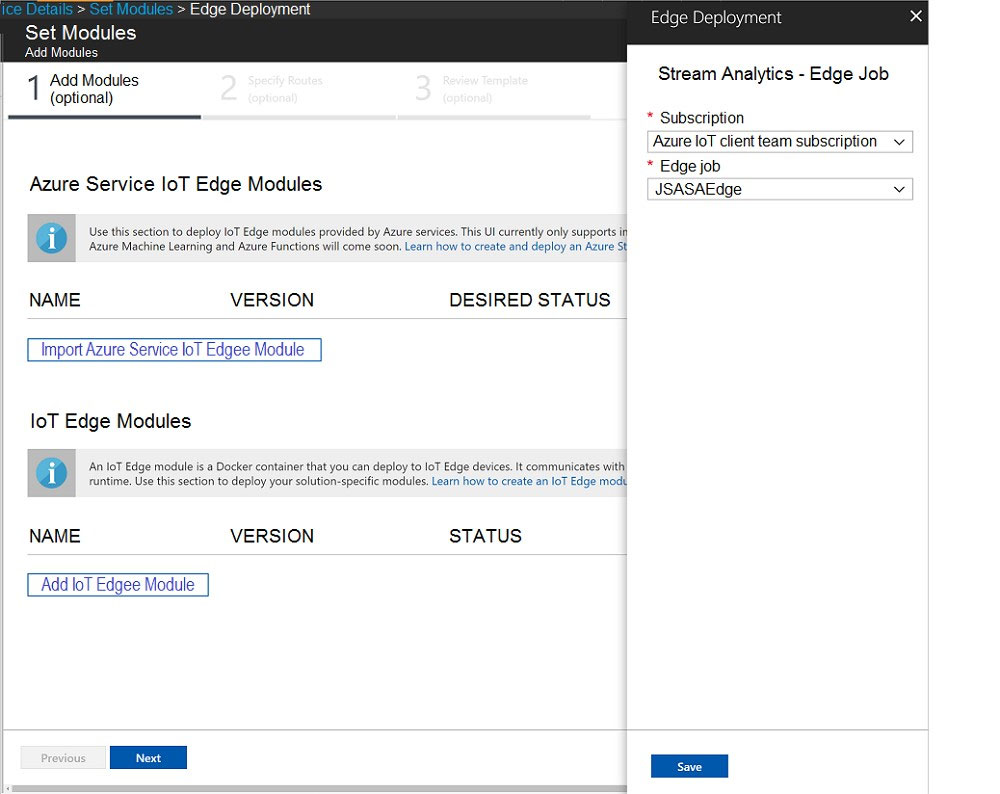Click the info icon in IoT Edge Modules section
This screenshot has height=794, width=1000.
(x=52, y=473)
